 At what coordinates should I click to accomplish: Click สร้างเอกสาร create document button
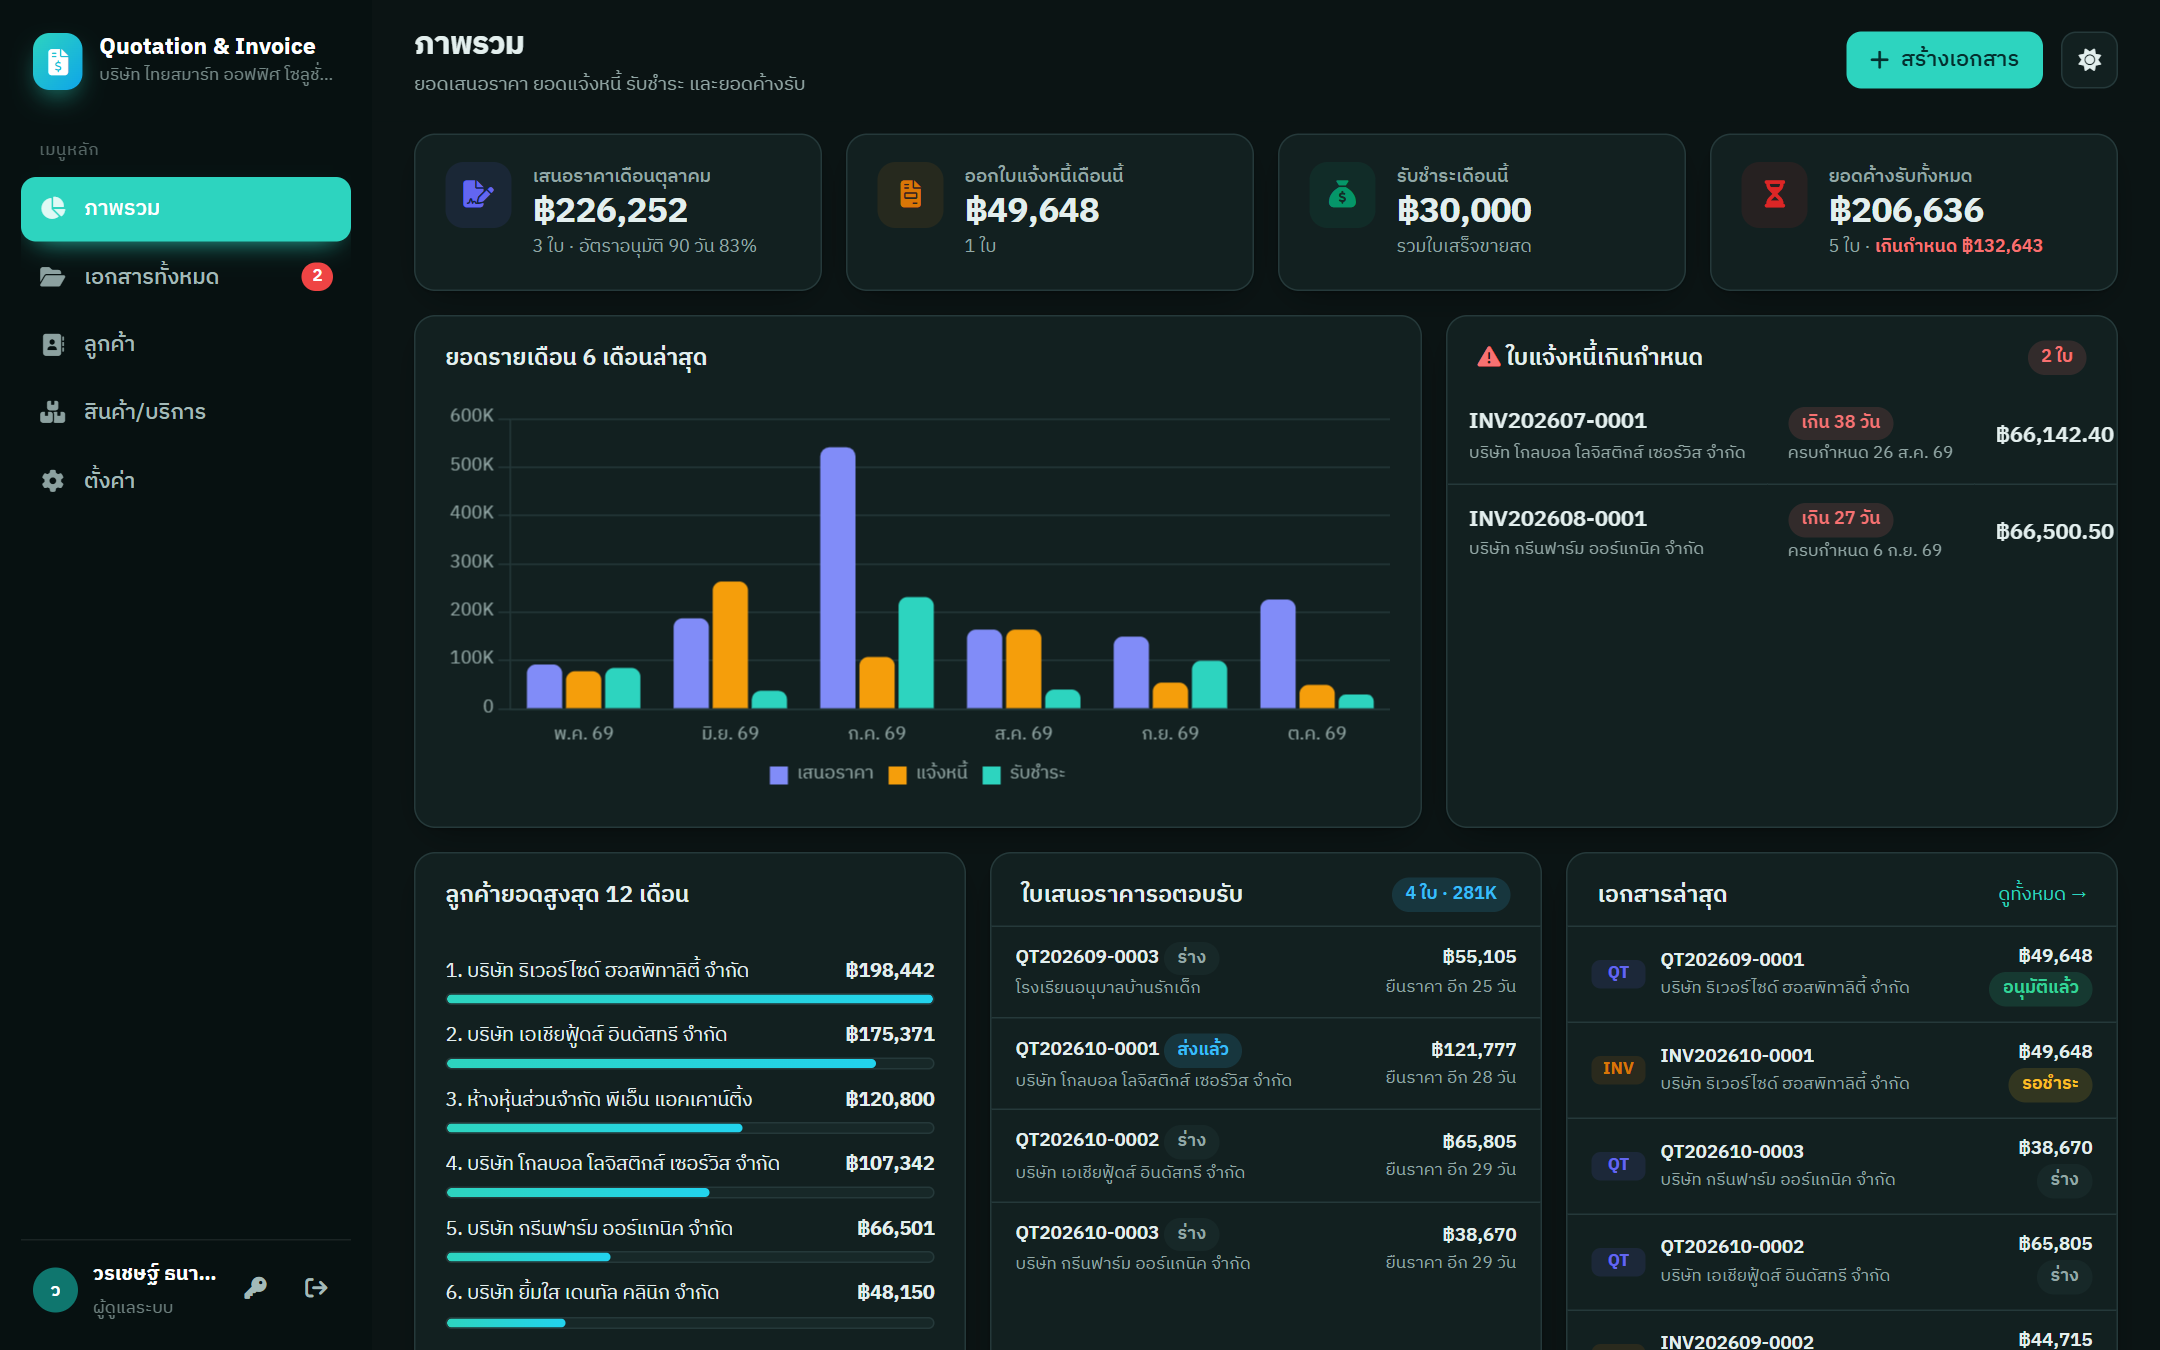click(x=1944, y=60)
